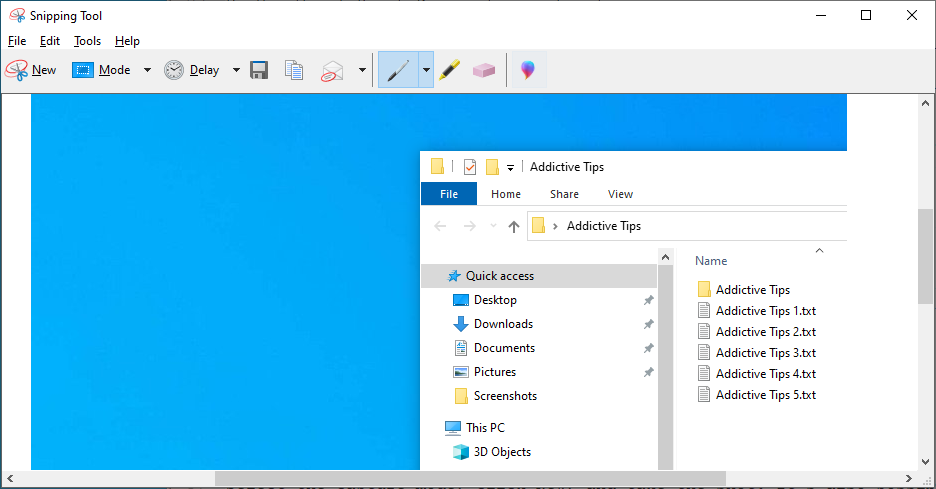The image size is (936, 489).
Task: Click Explorer's Up arrow
Action: point(513,226)
